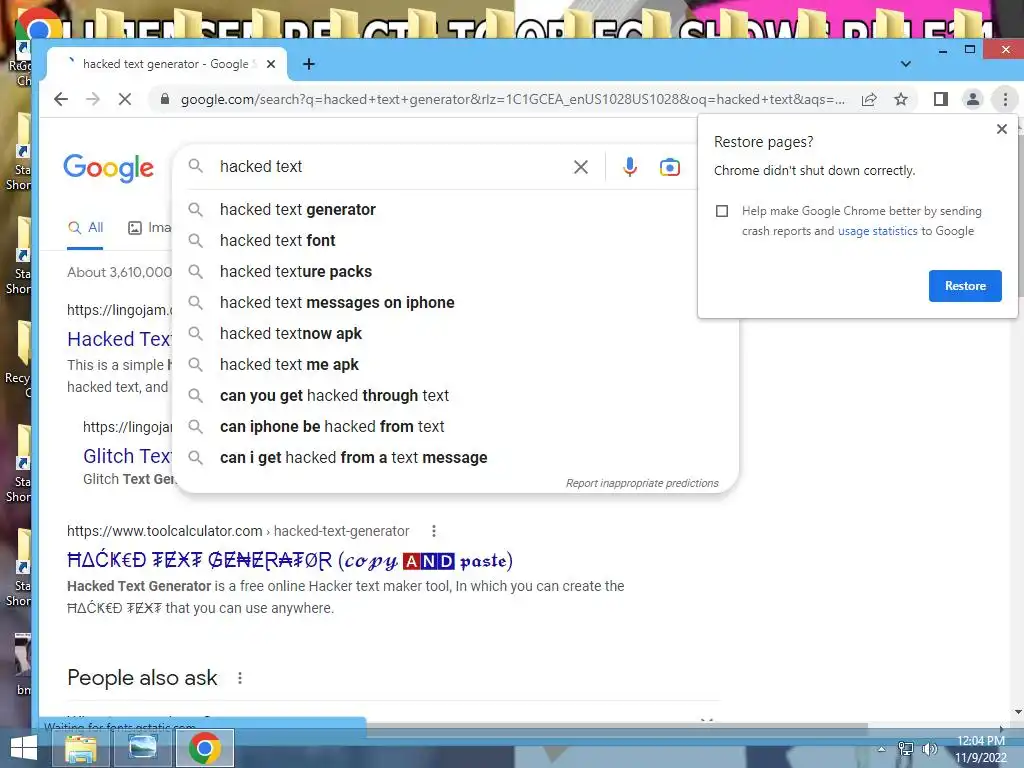Click the address bar URL
The width and height of the screenshot is (1024, 768).
(x=513, y=99)
